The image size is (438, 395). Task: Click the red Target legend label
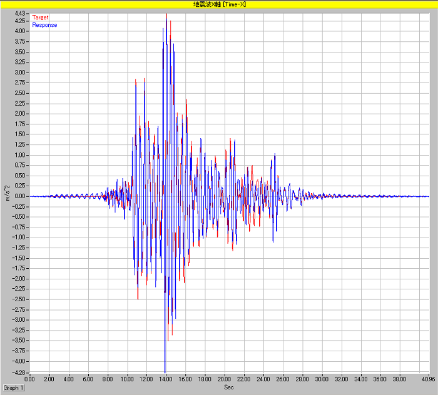point(40,17)
